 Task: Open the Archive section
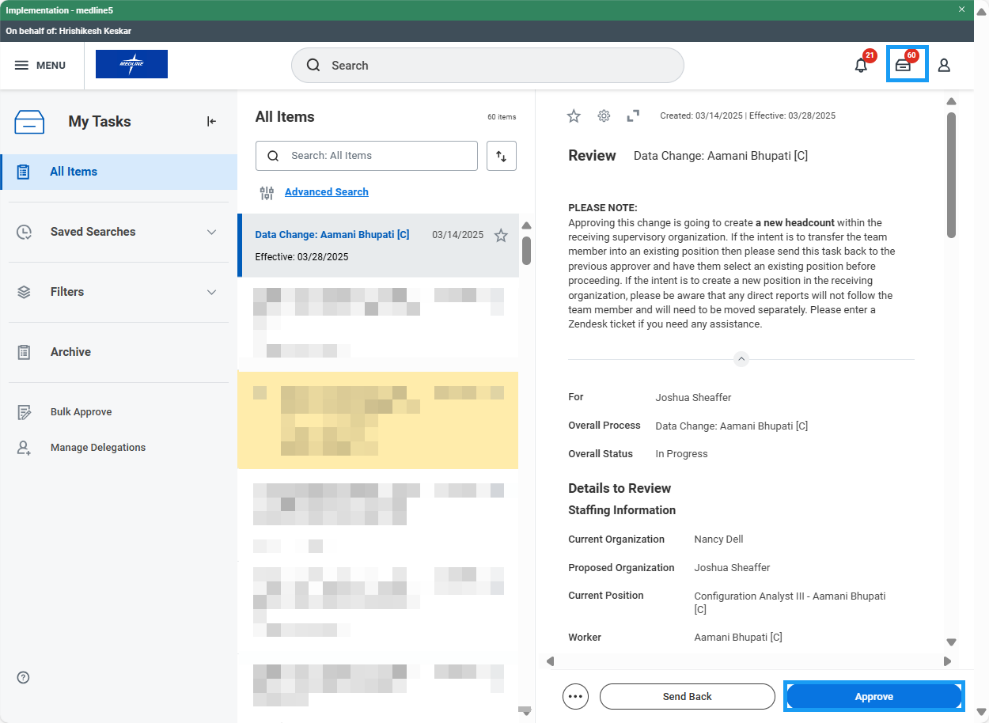[70, 352]
